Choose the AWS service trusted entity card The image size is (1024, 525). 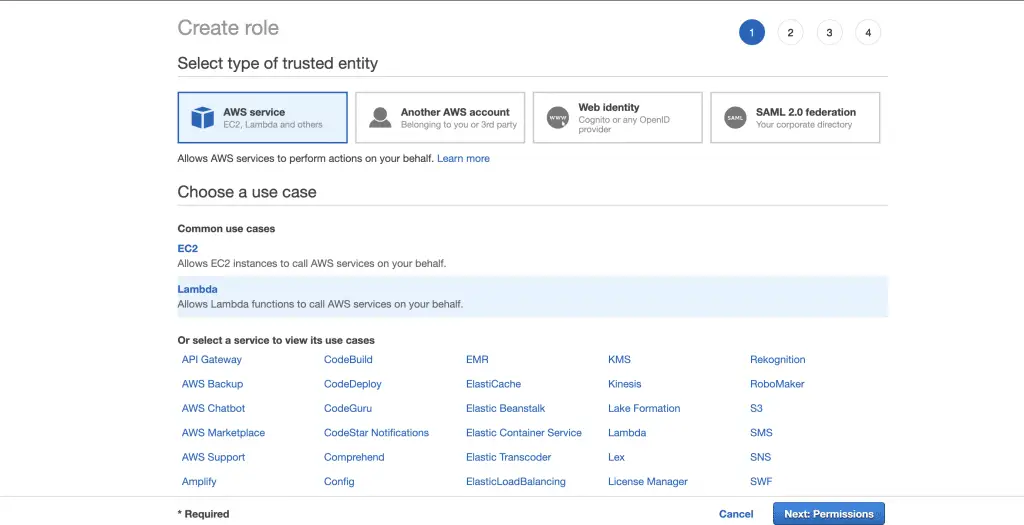[263, 118]
